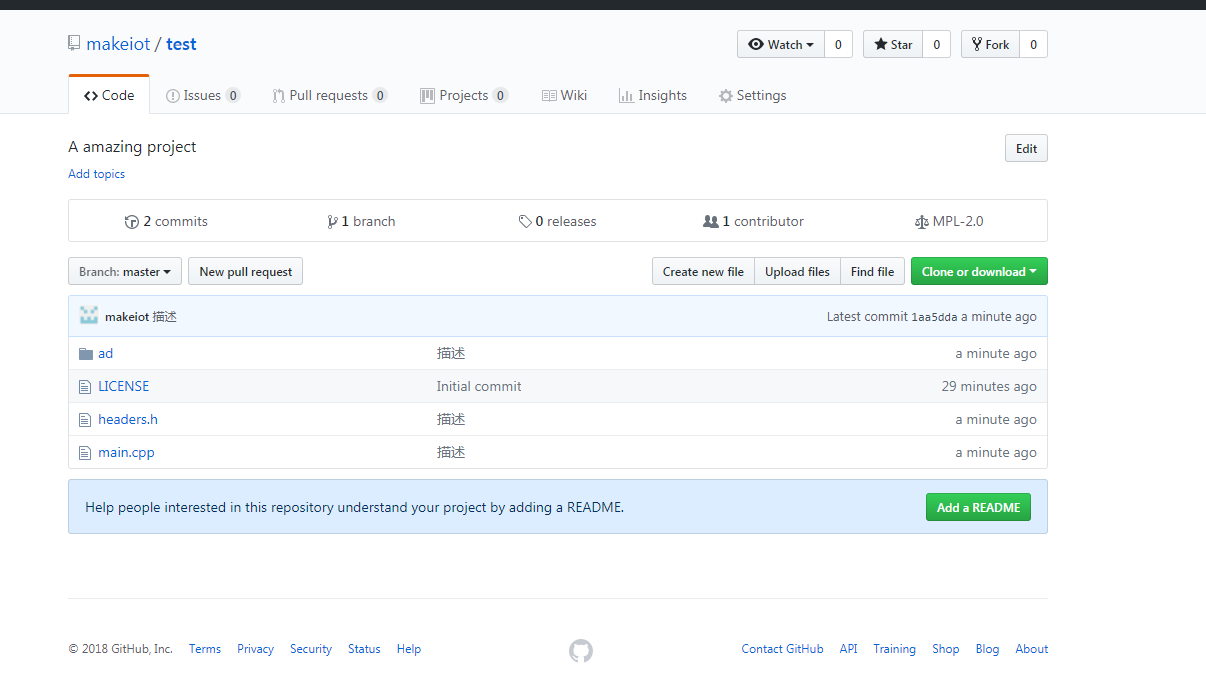This screenshot has width=1206, height=690.
Task: View the Insights tab
Action: [x=652, y=96]
